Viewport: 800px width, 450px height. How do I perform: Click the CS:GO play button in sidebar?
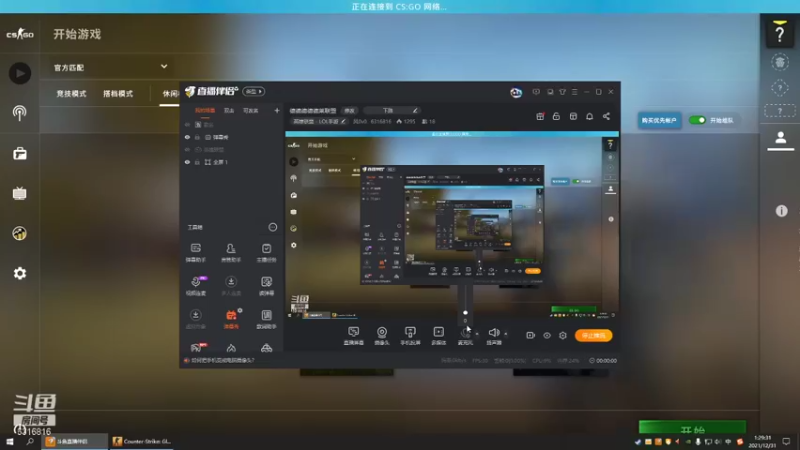point(20,73)
